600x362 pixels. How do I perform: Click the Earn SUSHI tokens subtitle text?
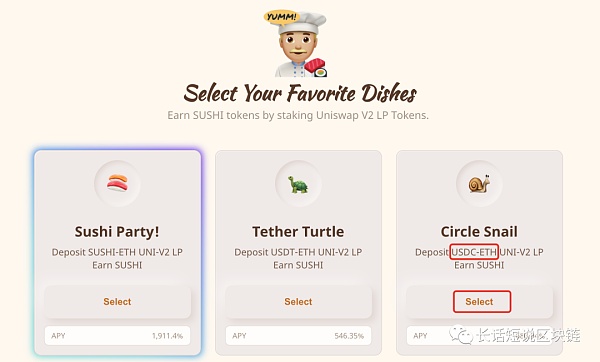tap(298, 115)
